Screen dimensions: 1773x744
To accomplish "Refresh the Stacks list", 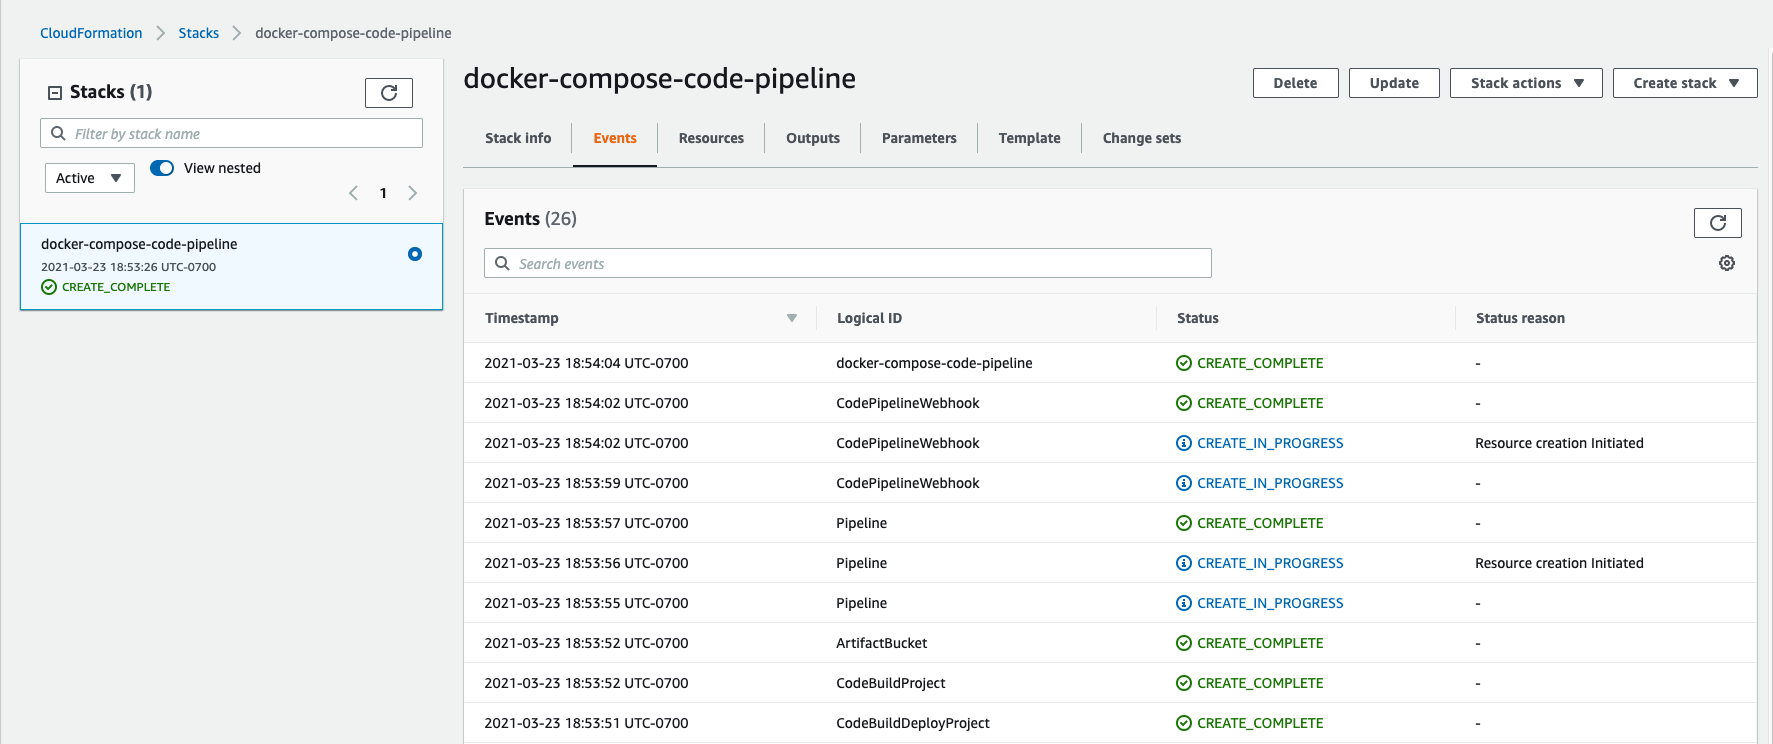I will pos(389,93).
